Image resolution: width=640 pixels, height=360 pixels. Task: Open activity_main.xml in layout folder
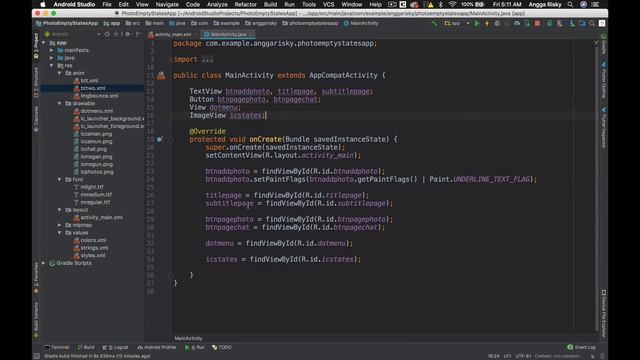(101, 218)
